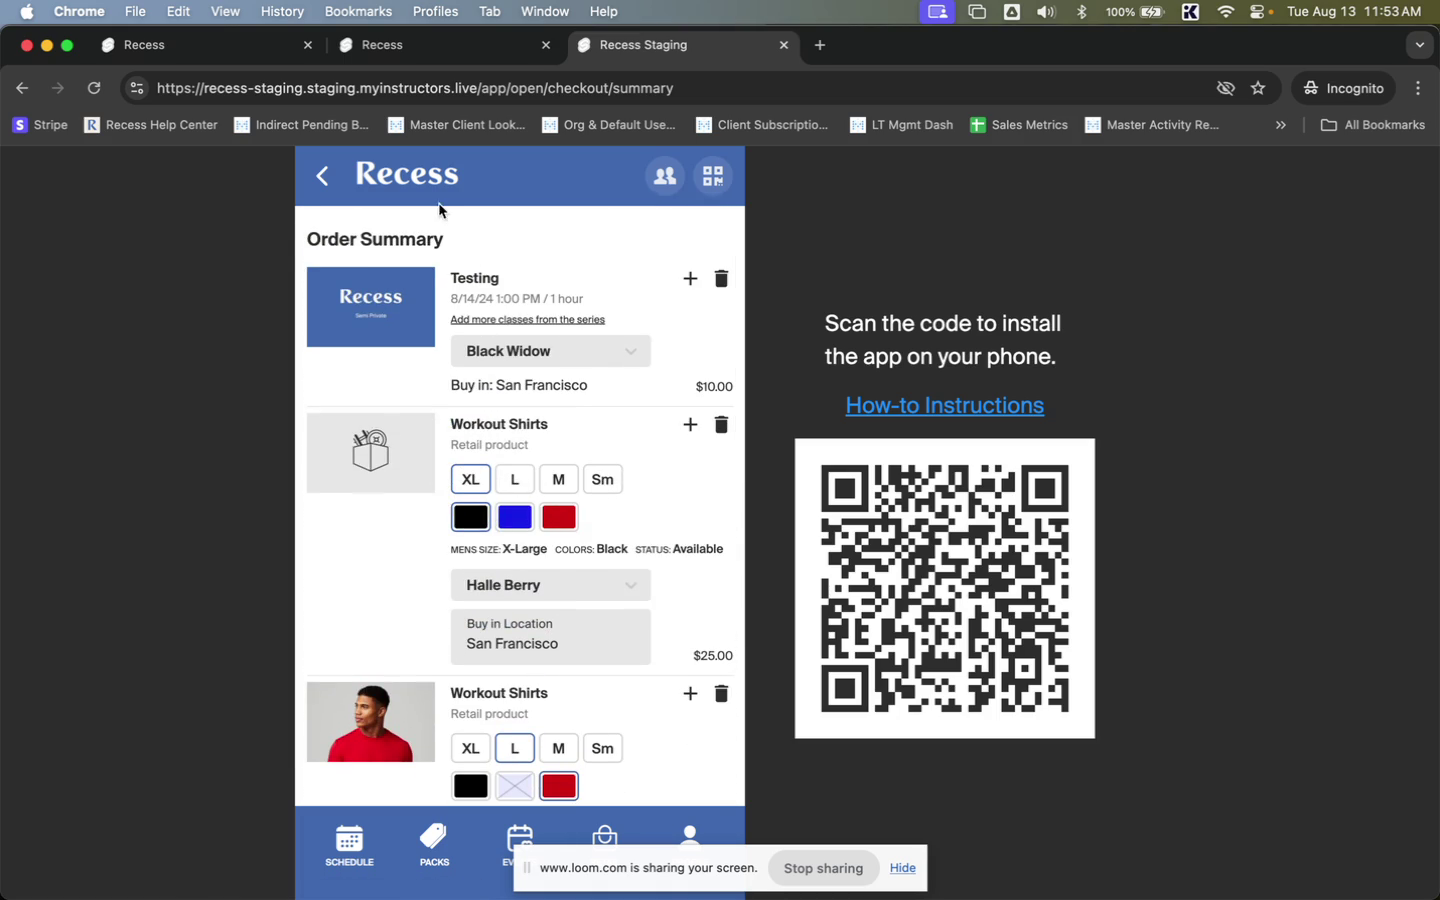Open the Sales Metrics bookmark
The width and height of the screenshot is (1440, 900).
tap(1019, 125)
